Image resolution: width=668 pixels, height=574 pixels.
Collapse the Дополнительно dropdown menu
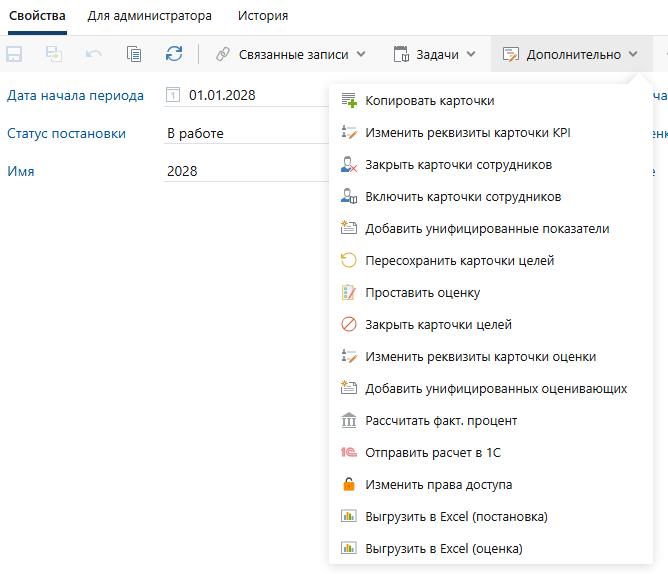tap(570, 54)
